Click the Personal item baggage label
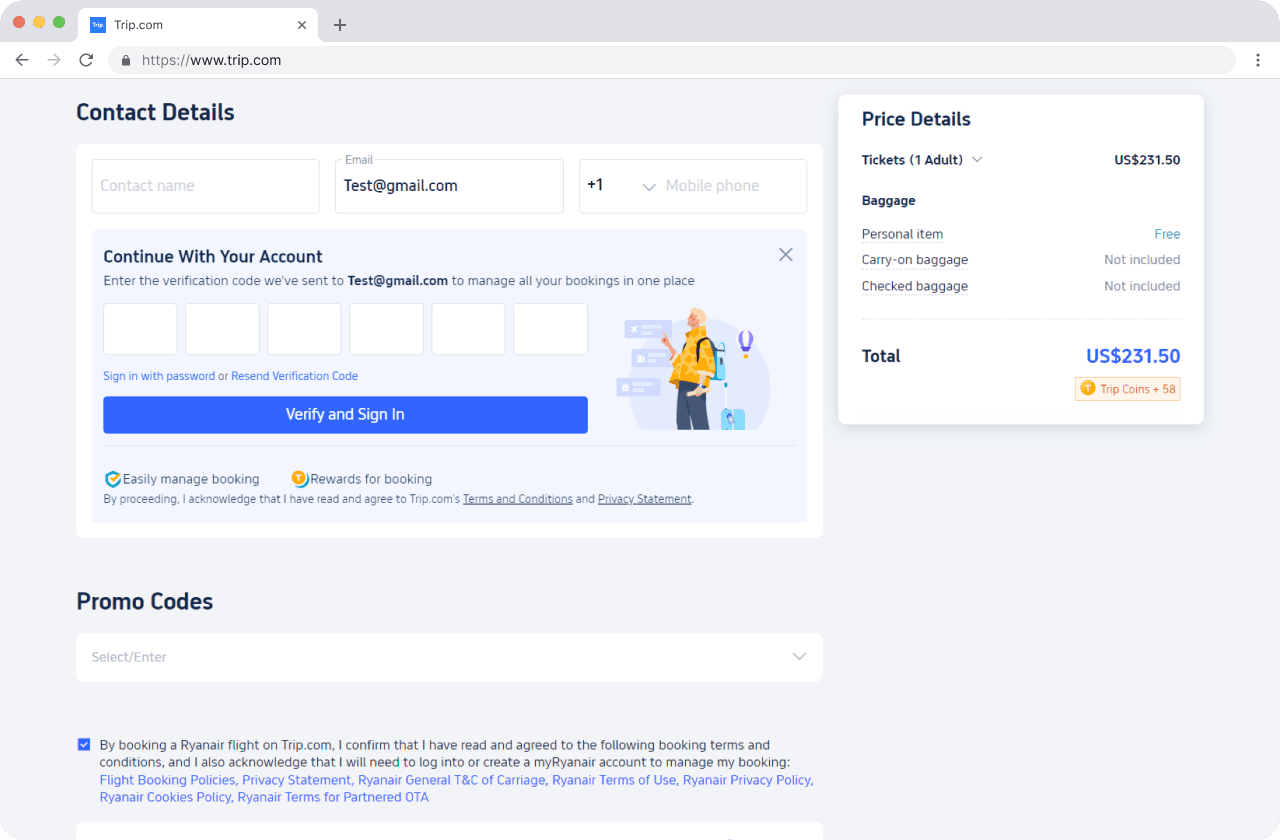This screenshot has height=840, width=1280. tap(902, 234)
